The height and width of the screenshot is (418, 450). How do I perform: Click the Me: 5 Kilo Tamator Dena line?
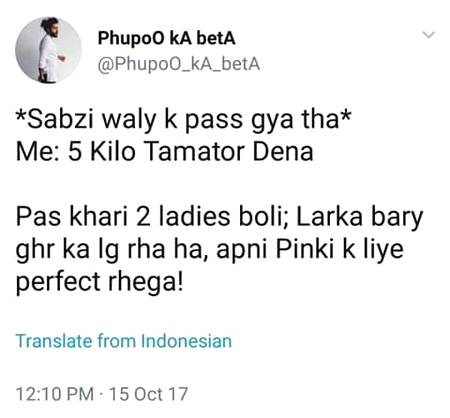click(x=165, y=152)
